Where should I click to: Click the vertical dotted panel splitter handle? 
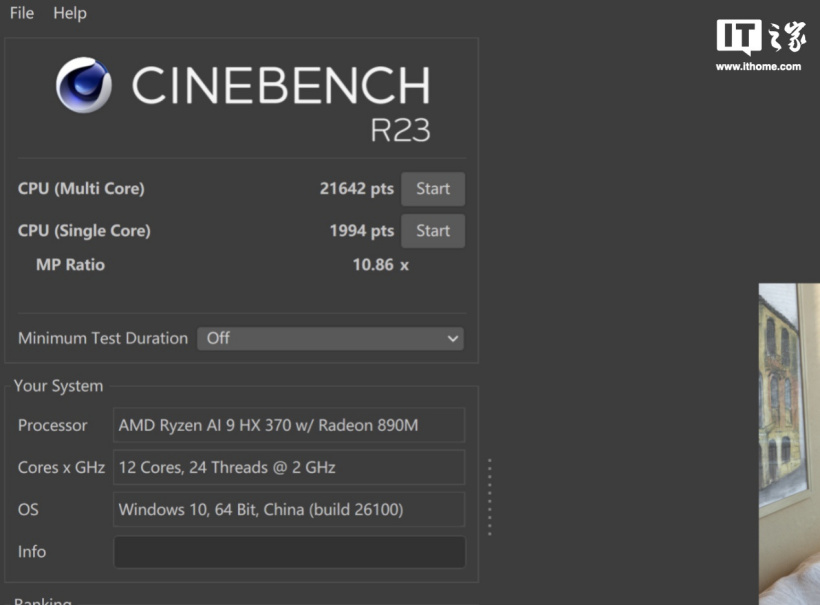coord(489,497)
